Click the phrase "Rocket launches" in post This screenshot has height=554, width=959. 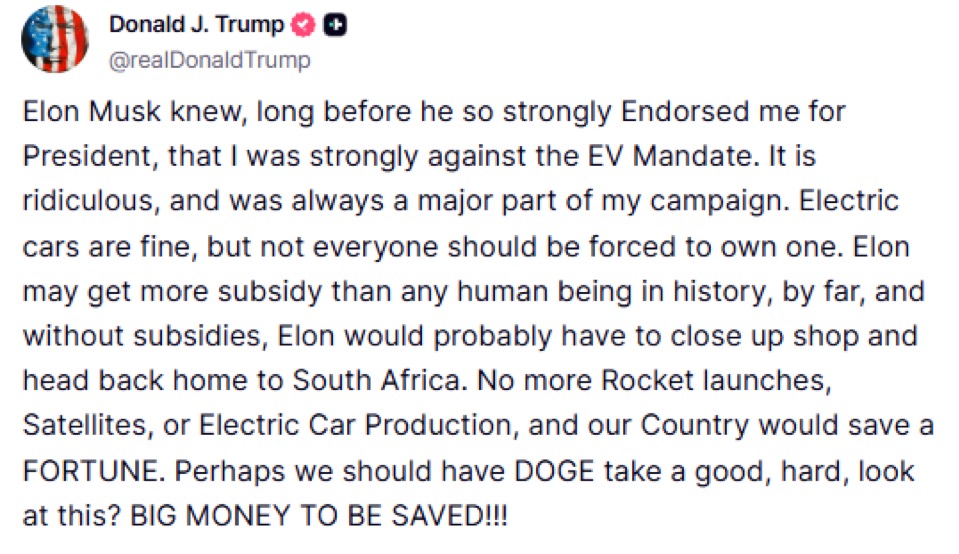pos(717,381)
